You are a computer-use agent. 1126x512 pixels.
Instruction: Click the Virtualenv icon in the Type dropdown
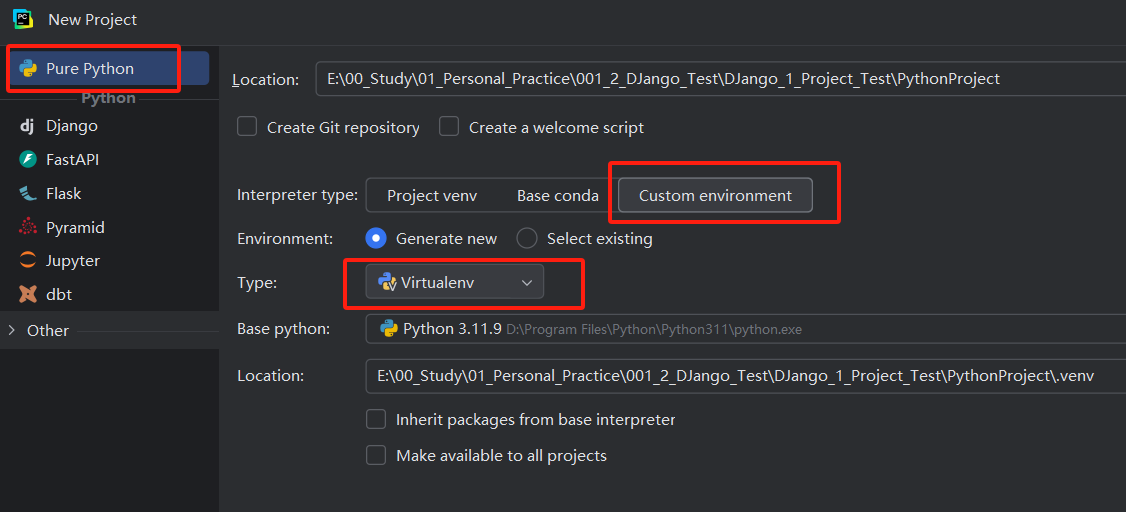(x=388, y=282)
